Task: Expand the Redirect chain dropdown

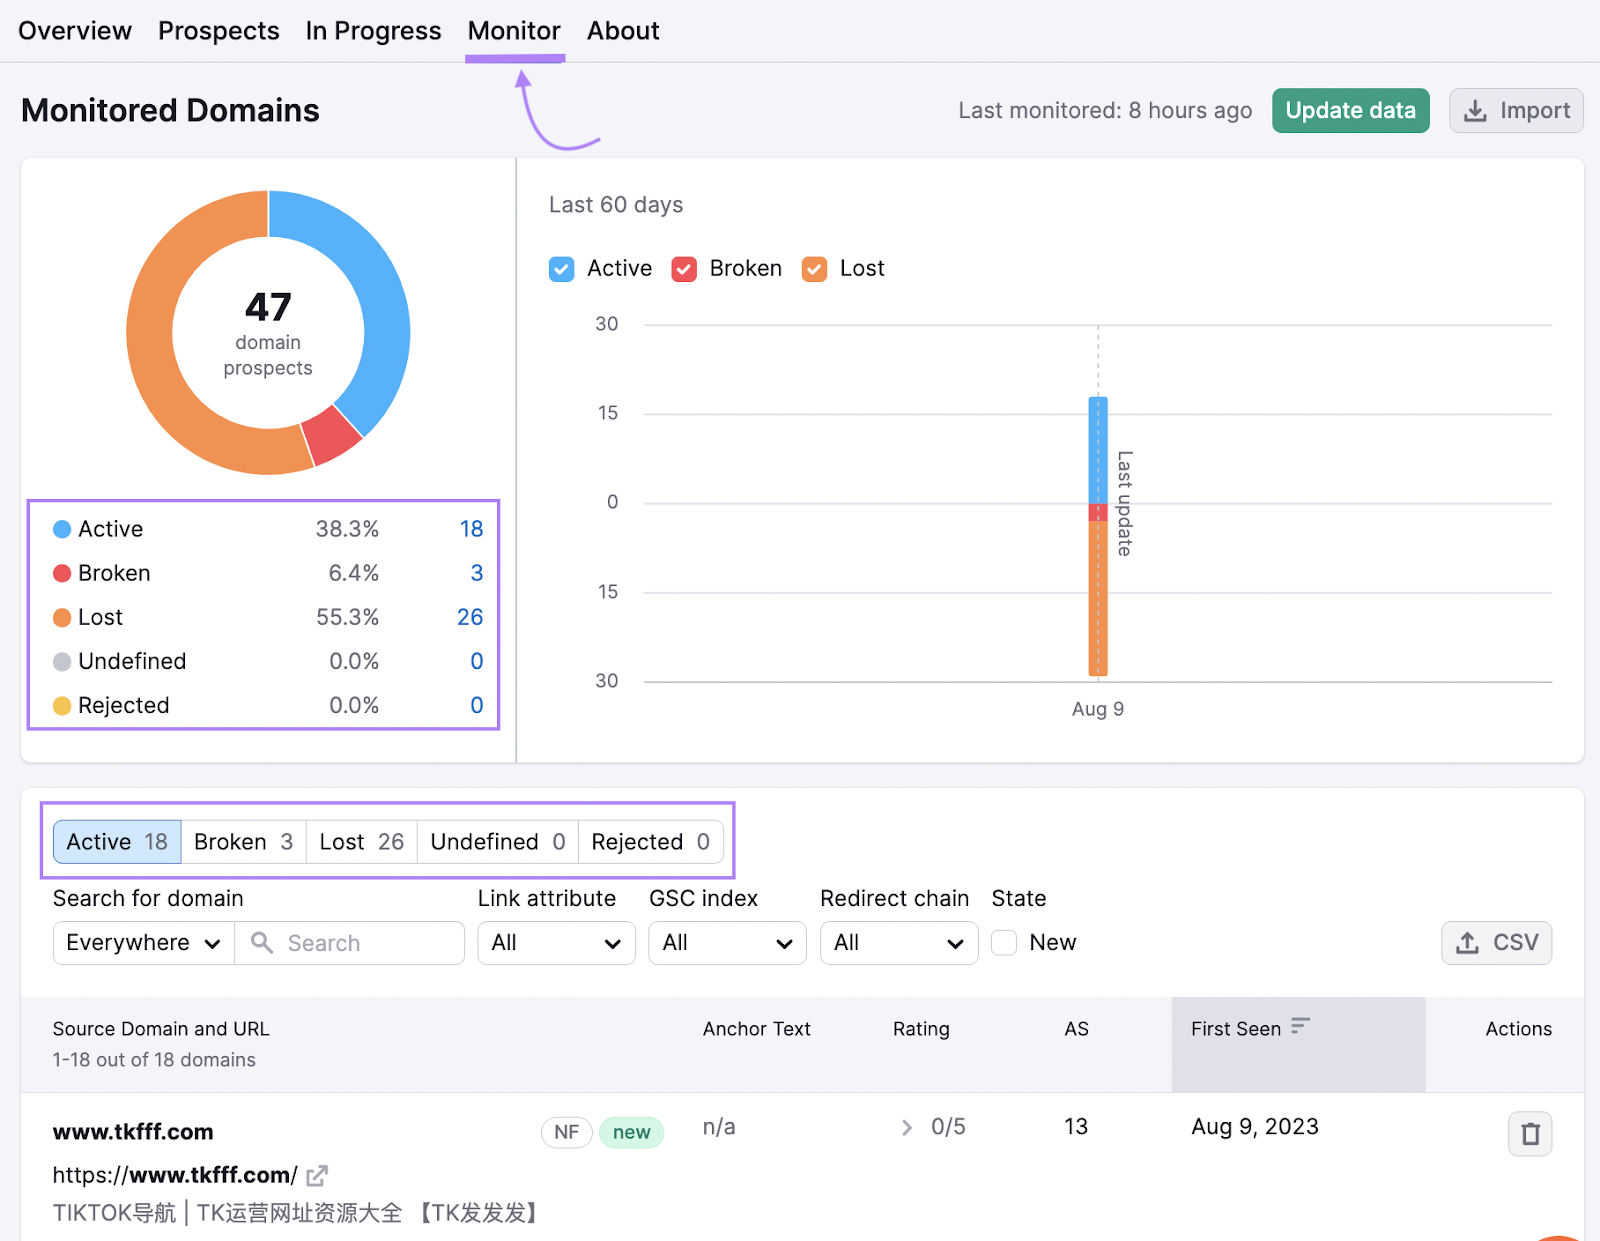Action: pyautogui.click(x=898, y=943)
